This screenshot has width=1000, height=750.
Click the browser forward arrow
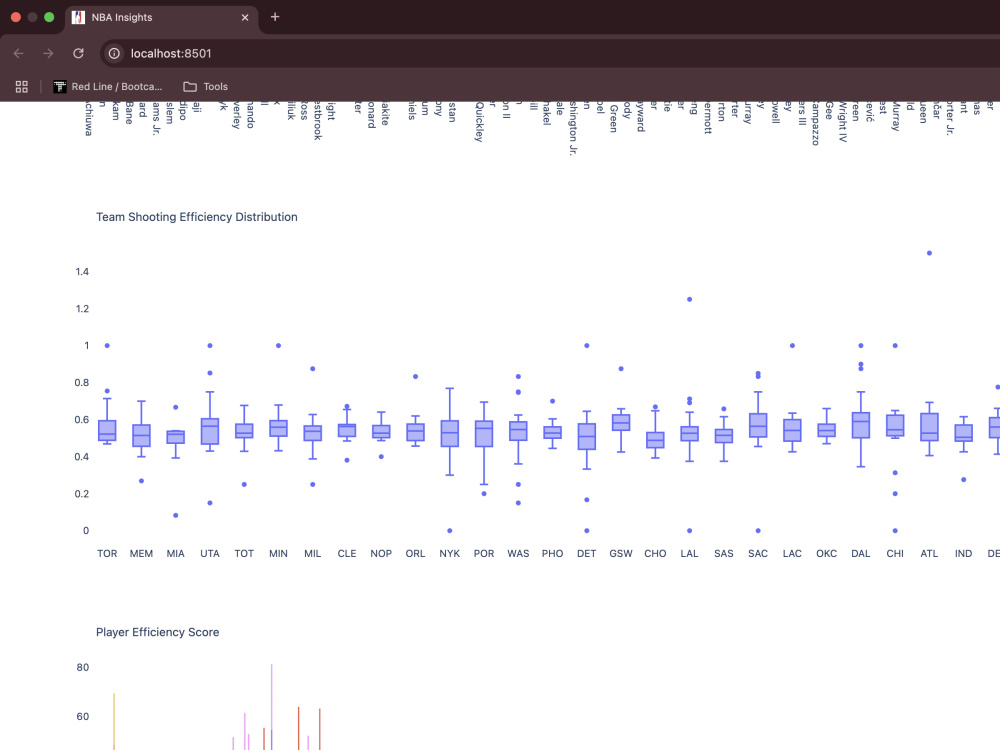click(48, 54)
